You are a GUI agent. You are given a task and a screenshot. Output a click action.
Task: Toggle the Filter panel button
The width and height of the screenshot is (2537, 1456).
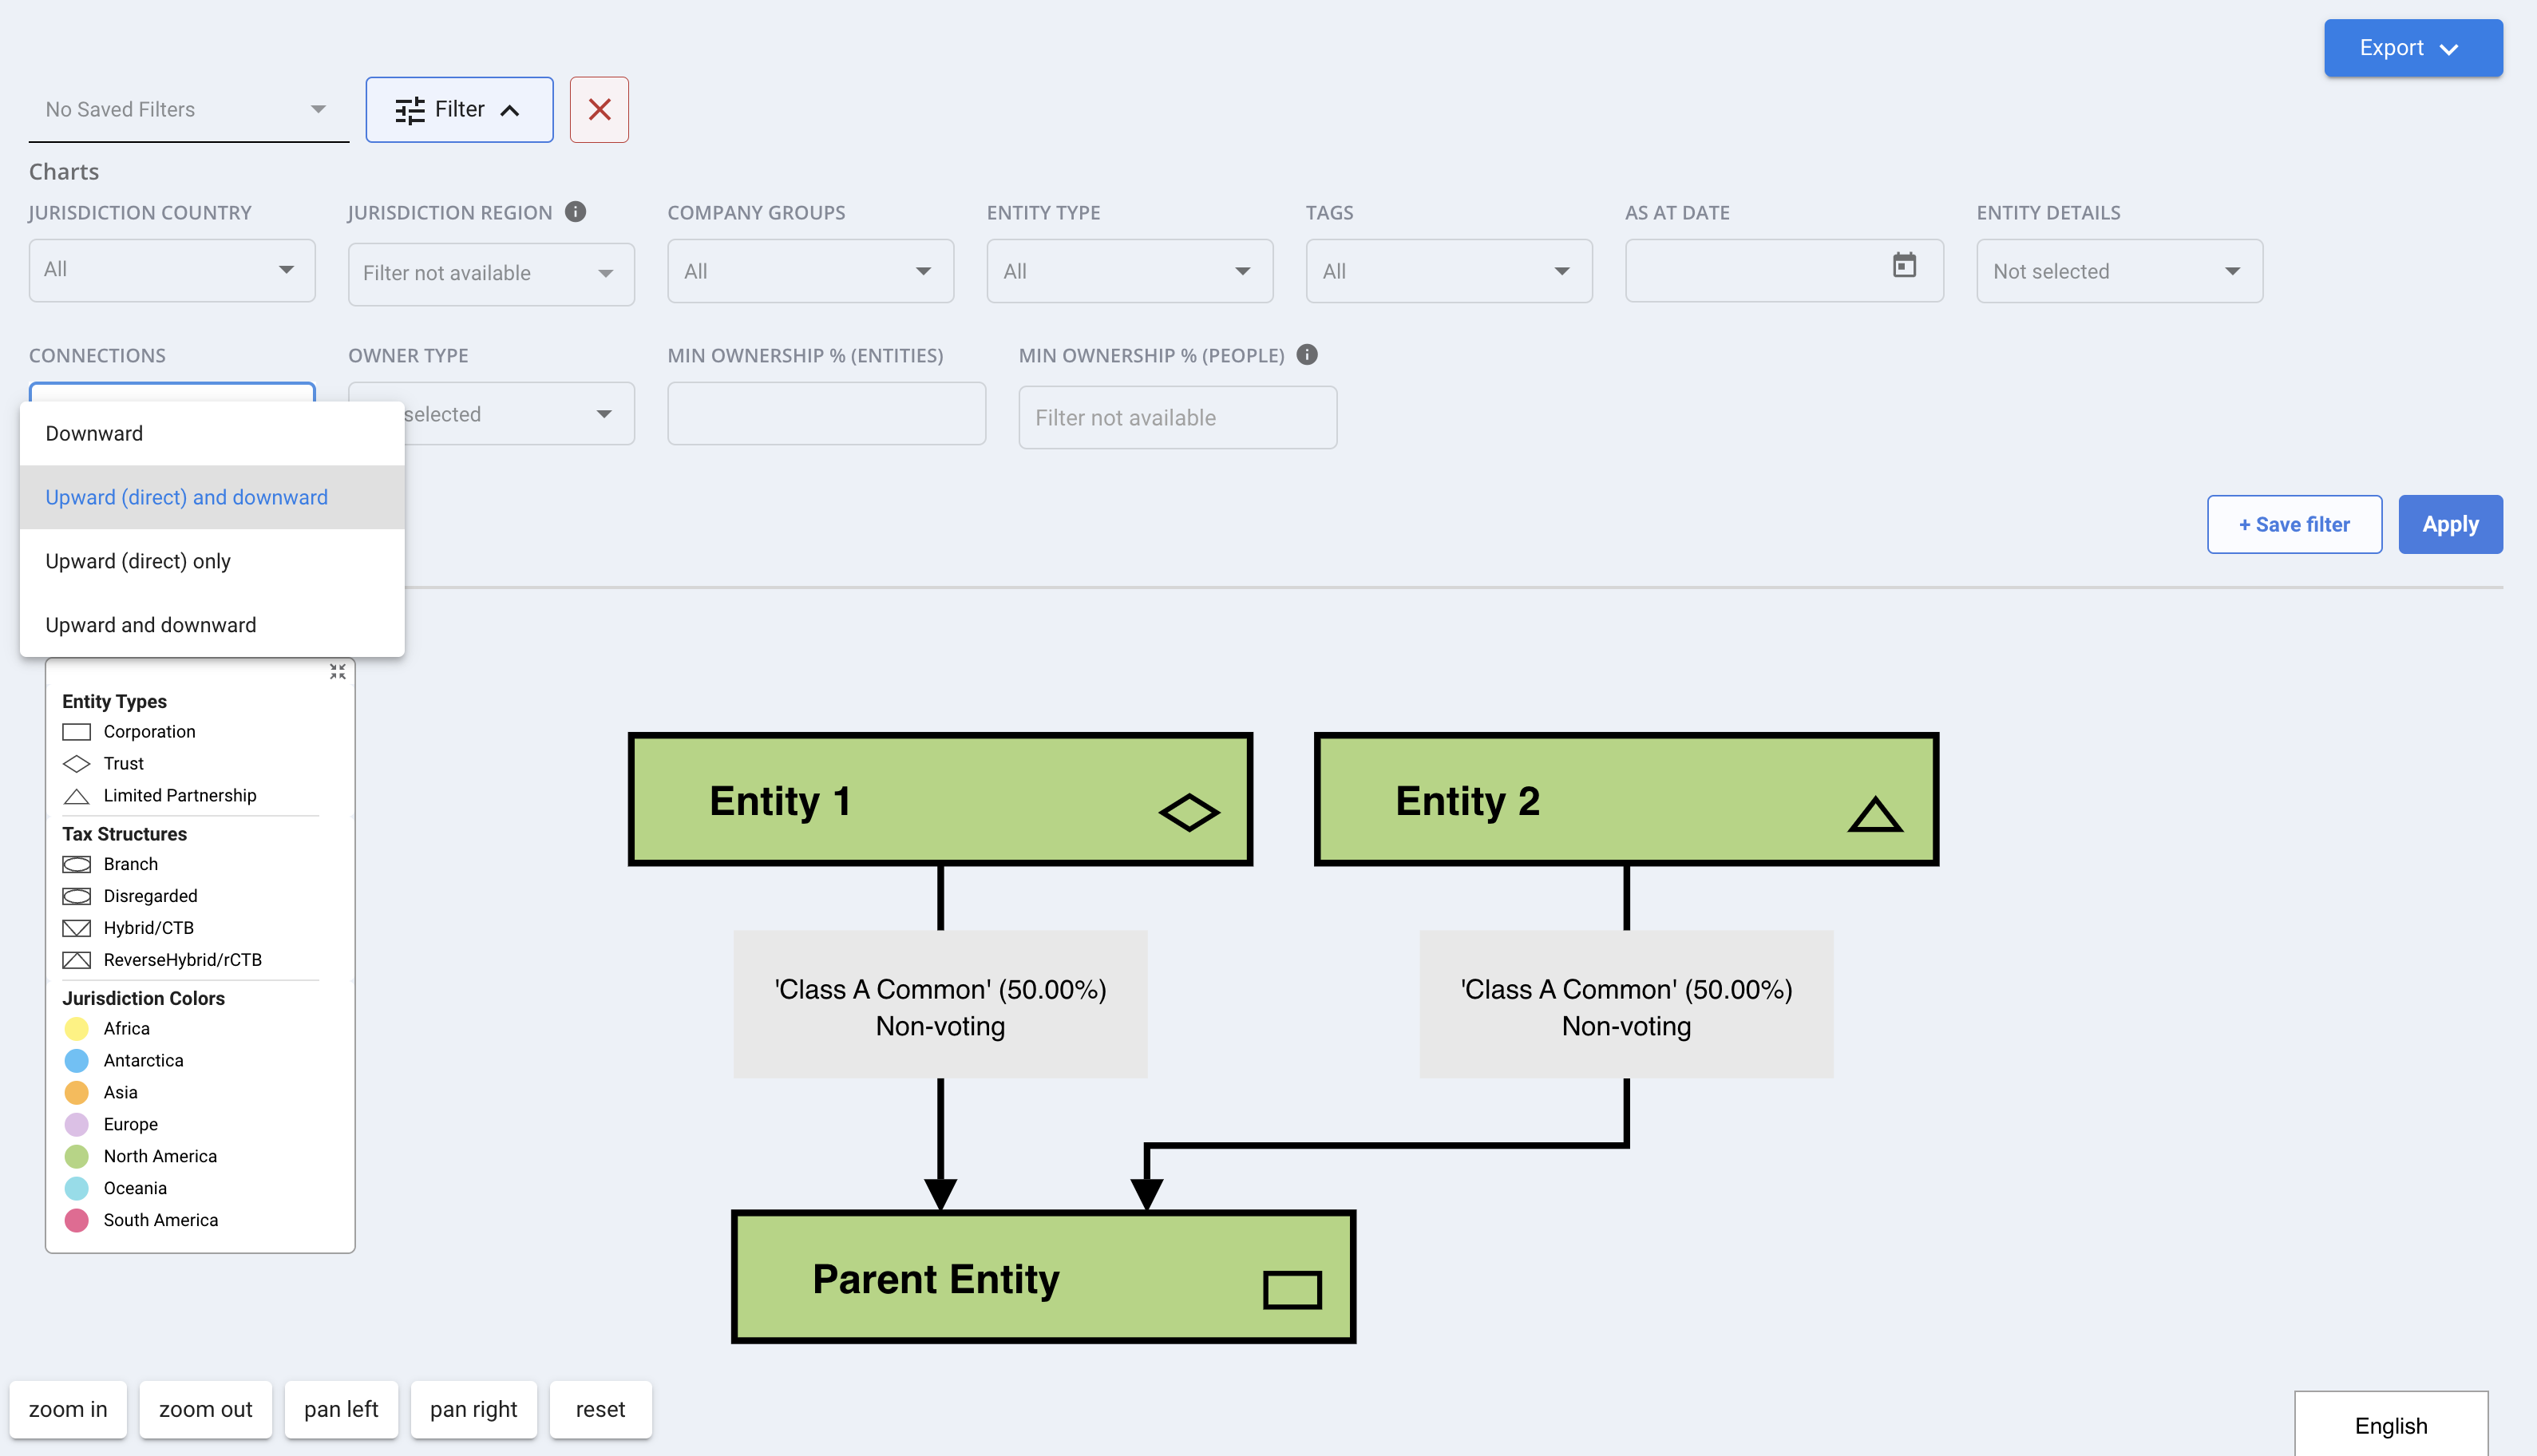[459, 110]
